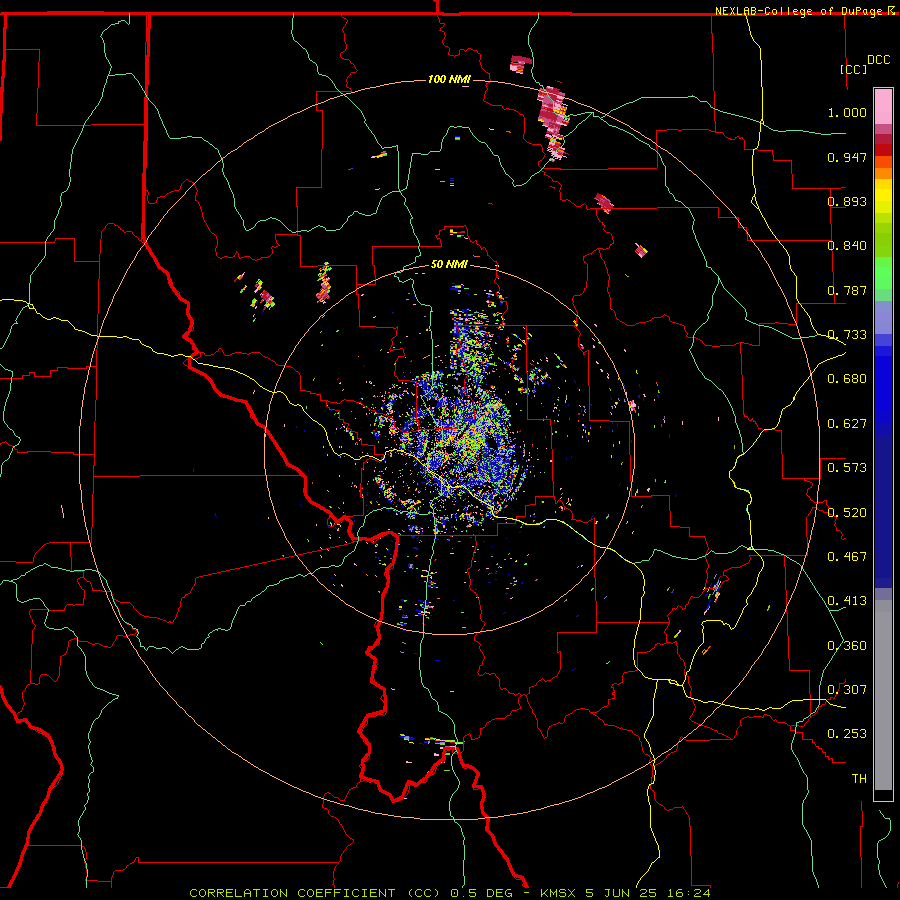Viewport: 900px width, 900px height.
Task: Click the 0.467 scale value
Action: click(x=847, y=556)
